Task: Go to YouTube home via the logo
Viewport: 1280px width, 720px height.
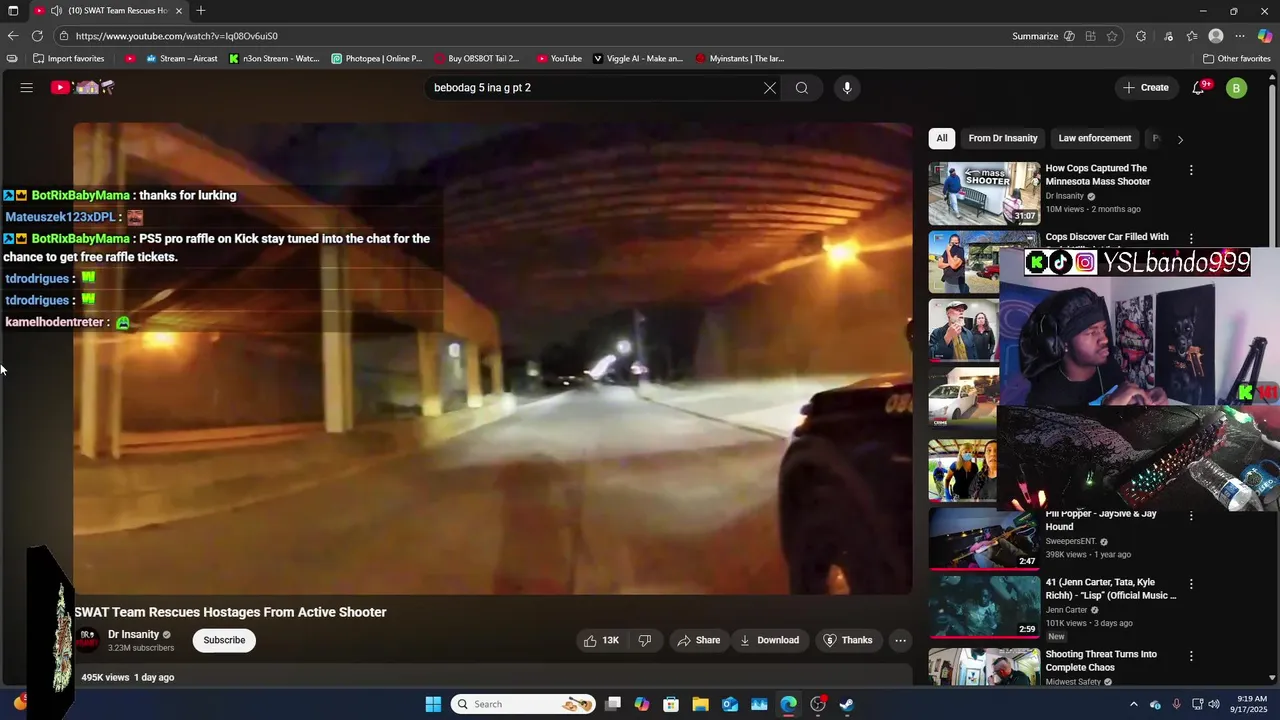Action: click(83, 88)
